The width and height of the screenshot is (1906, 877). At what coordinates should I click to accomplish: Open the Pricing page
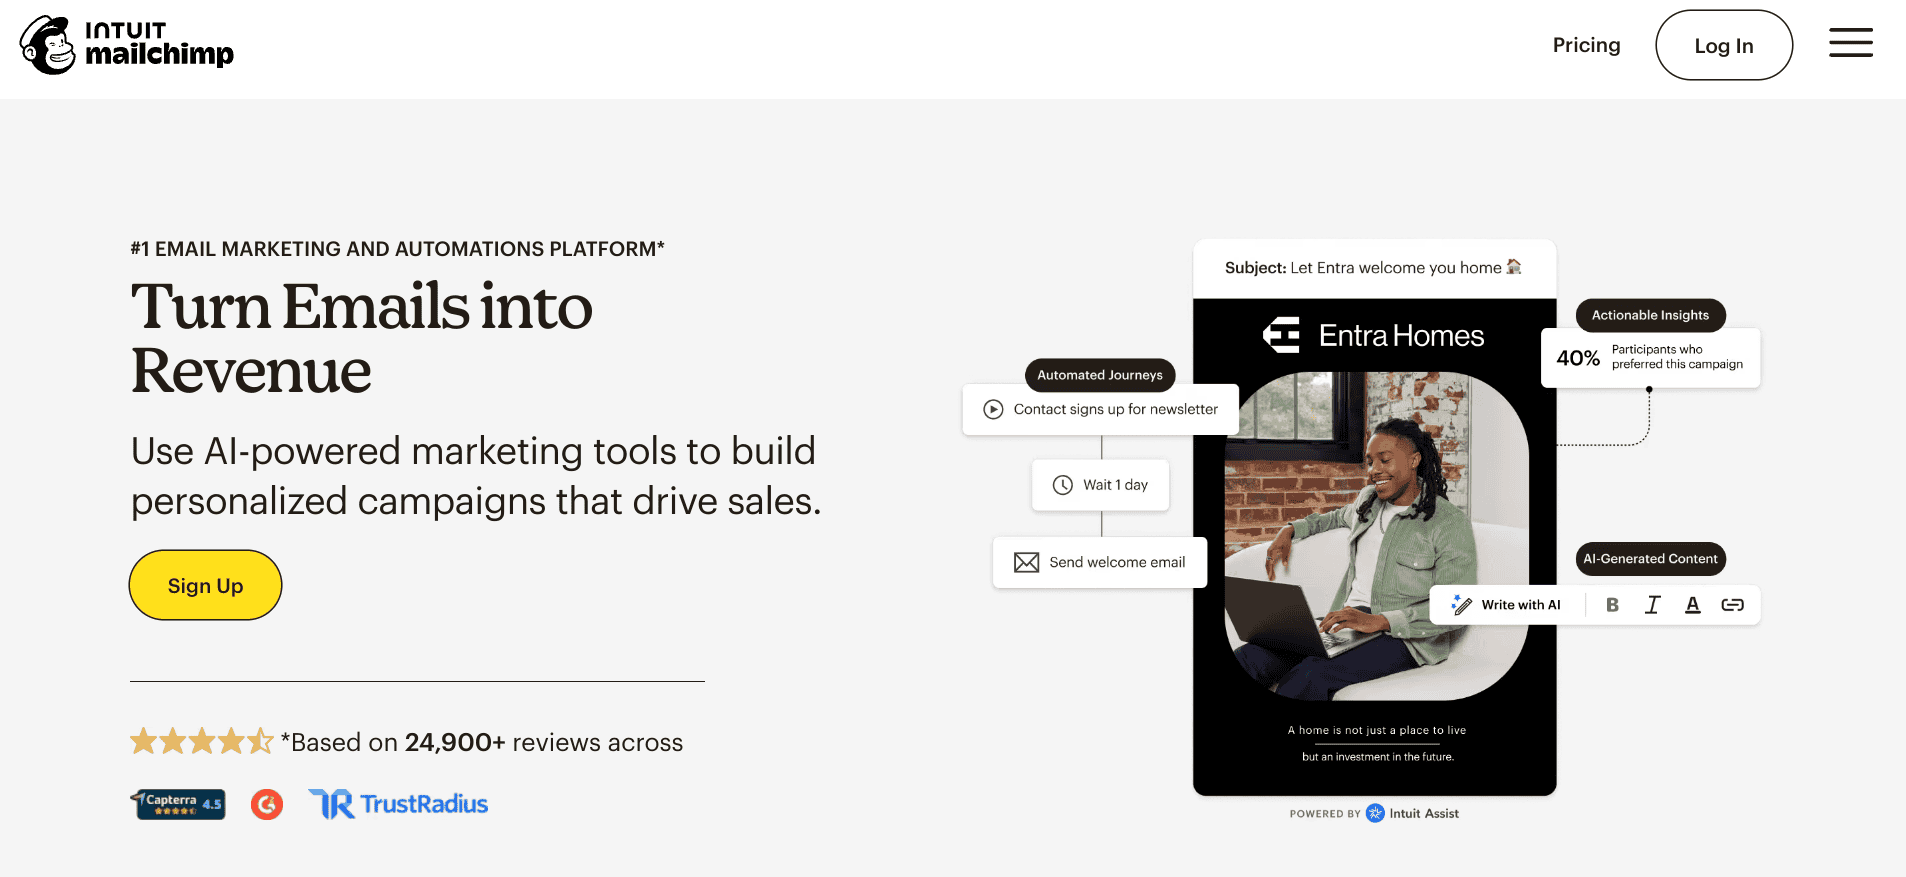[x=1586, y=45]
